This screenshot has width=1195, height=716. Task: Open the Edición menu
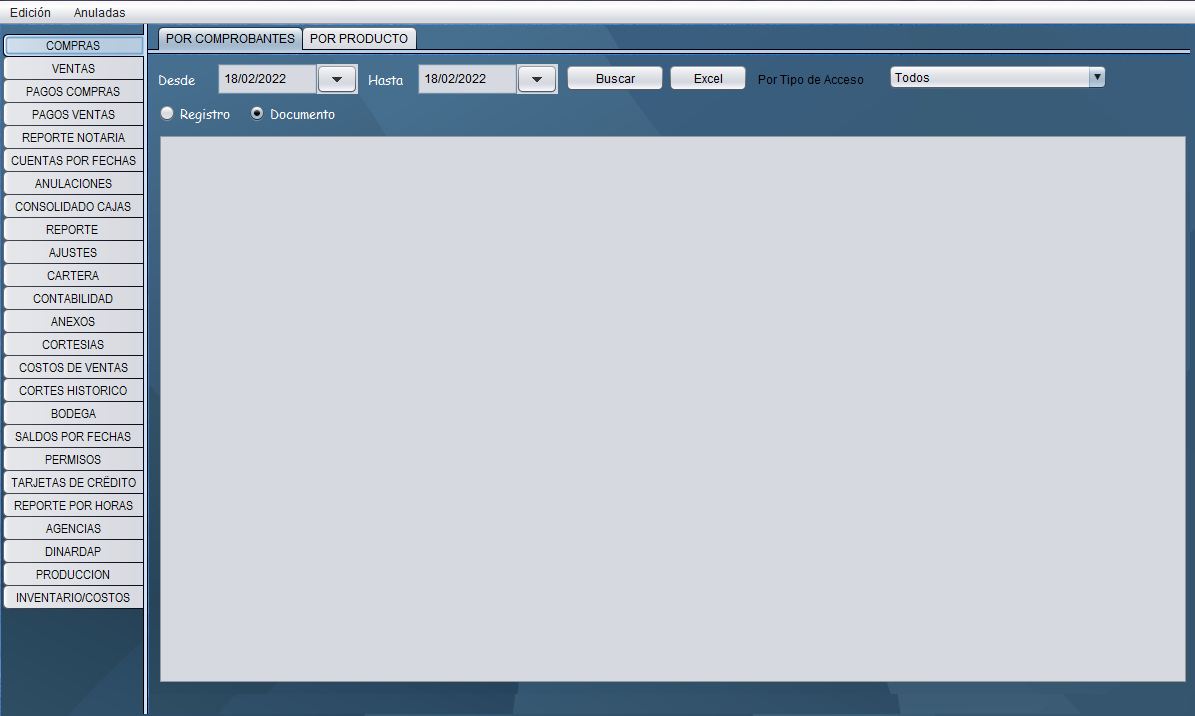pyautogui.click(x=30, y=12)
